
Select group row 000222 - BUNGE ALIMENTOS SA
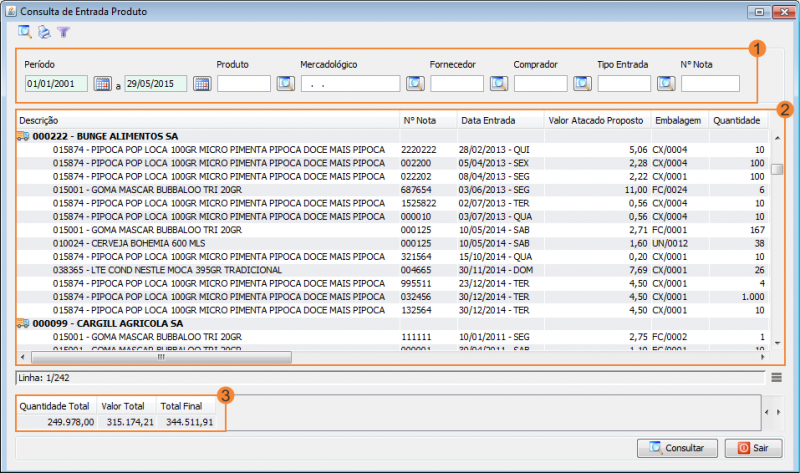[392, 136]
